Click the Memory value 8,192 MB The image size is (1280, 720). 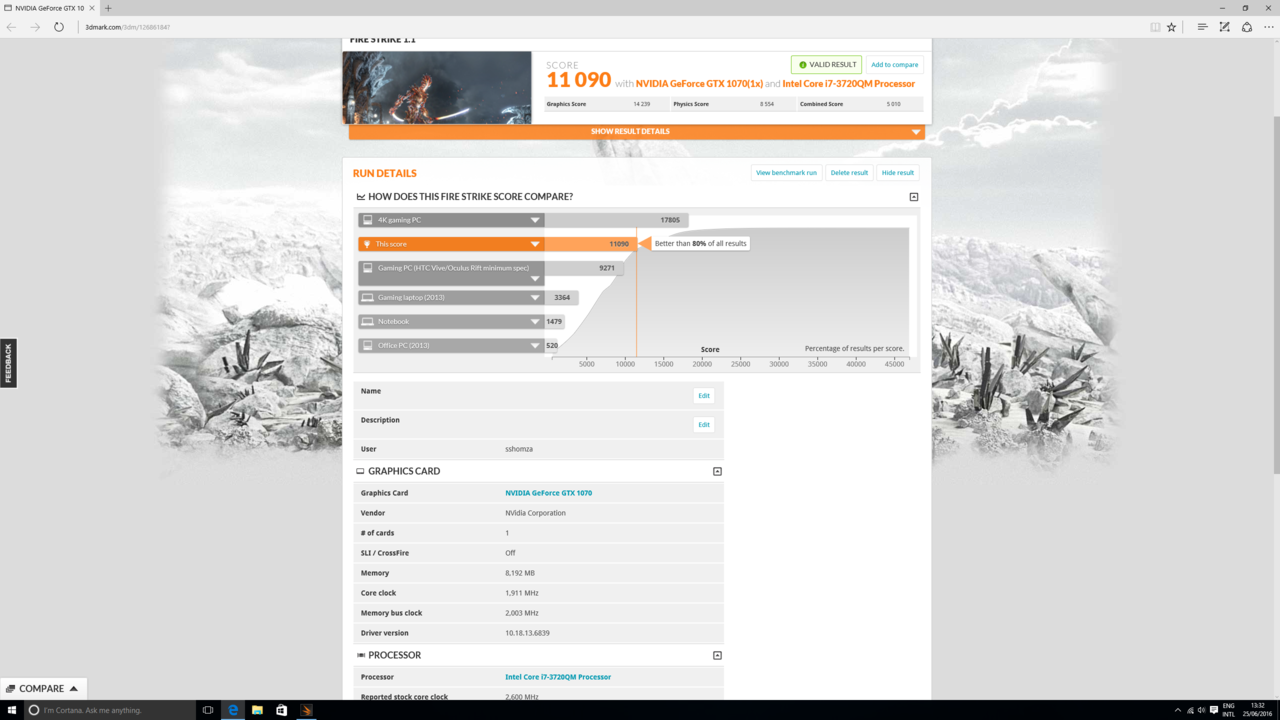pyautogui.click(x=520, y=573)
